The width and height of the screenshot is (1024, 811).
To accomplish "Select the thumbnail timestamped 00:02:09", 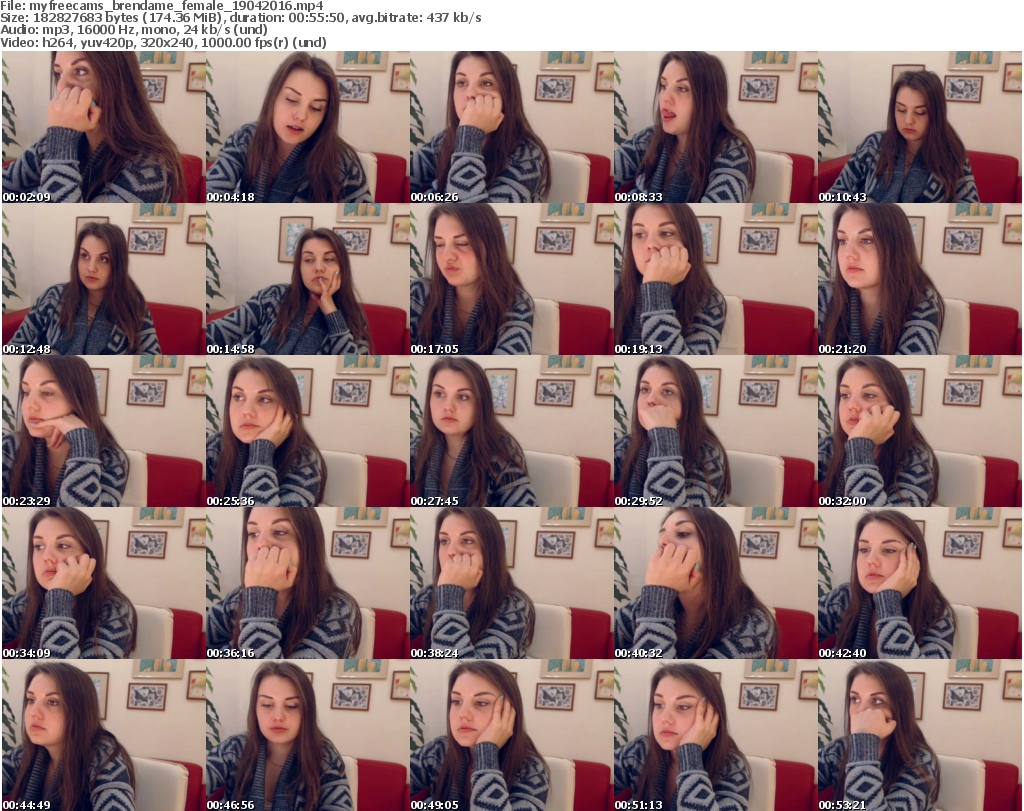I will (x=103, y=127).
